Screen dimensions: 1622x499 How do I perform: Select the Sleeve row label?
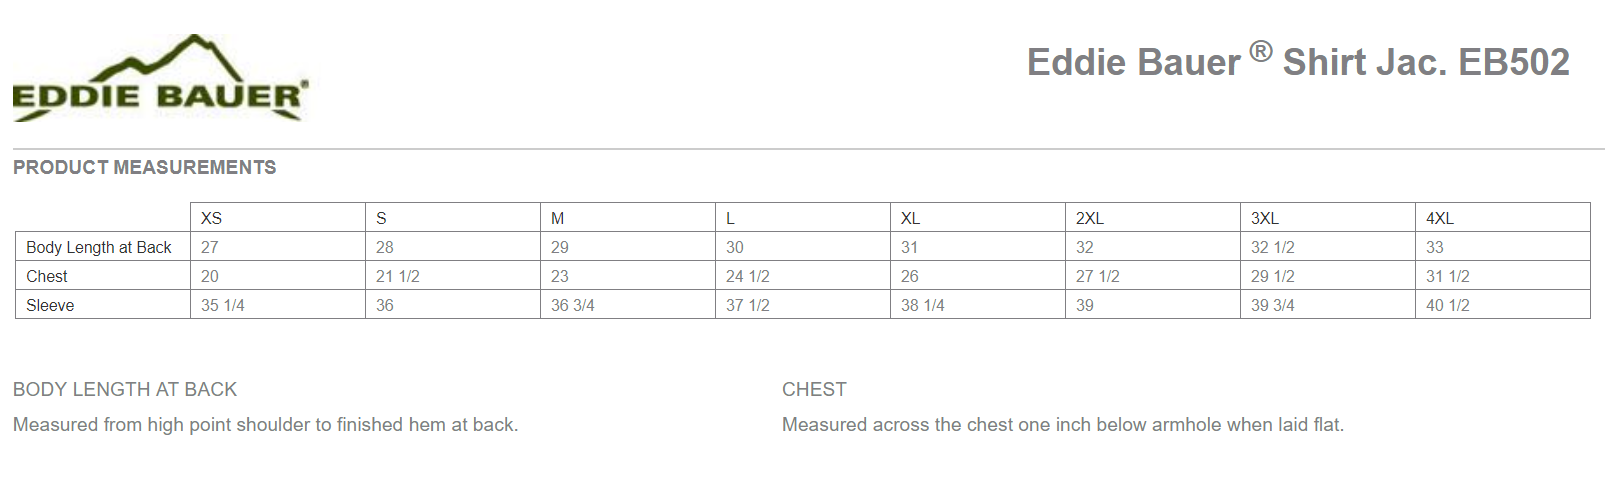tap(50, 305)
